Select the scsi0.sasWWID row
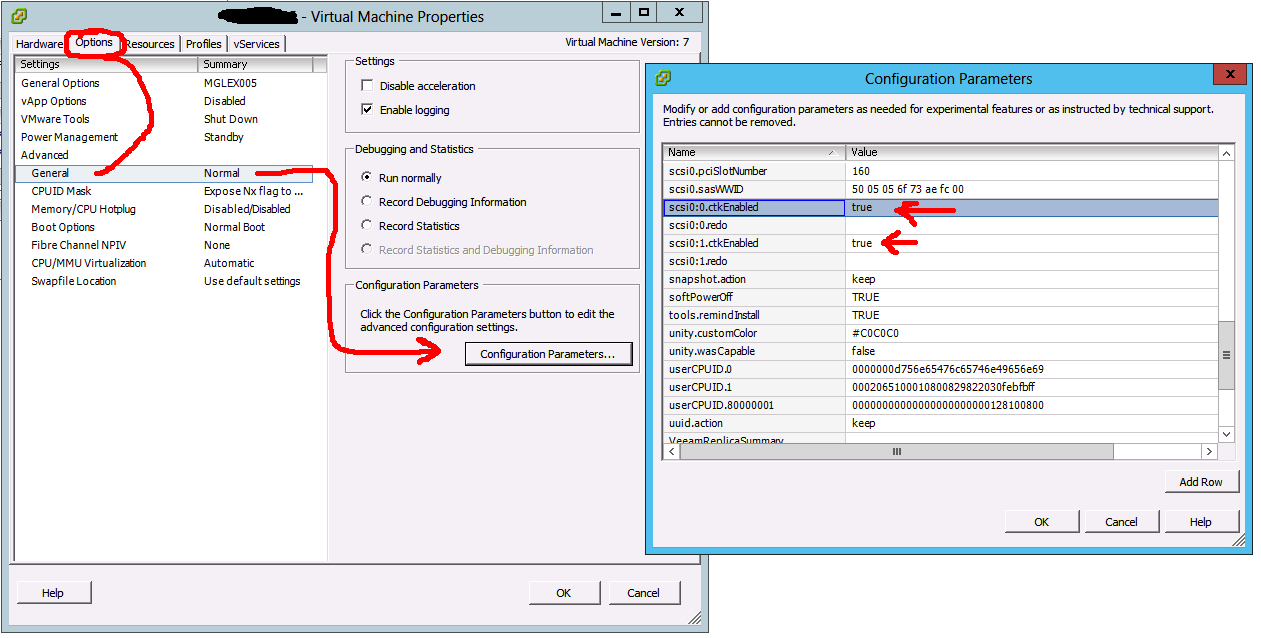Image resolution: width=1261 pixels, height=638 pixels. pos(941,189)
